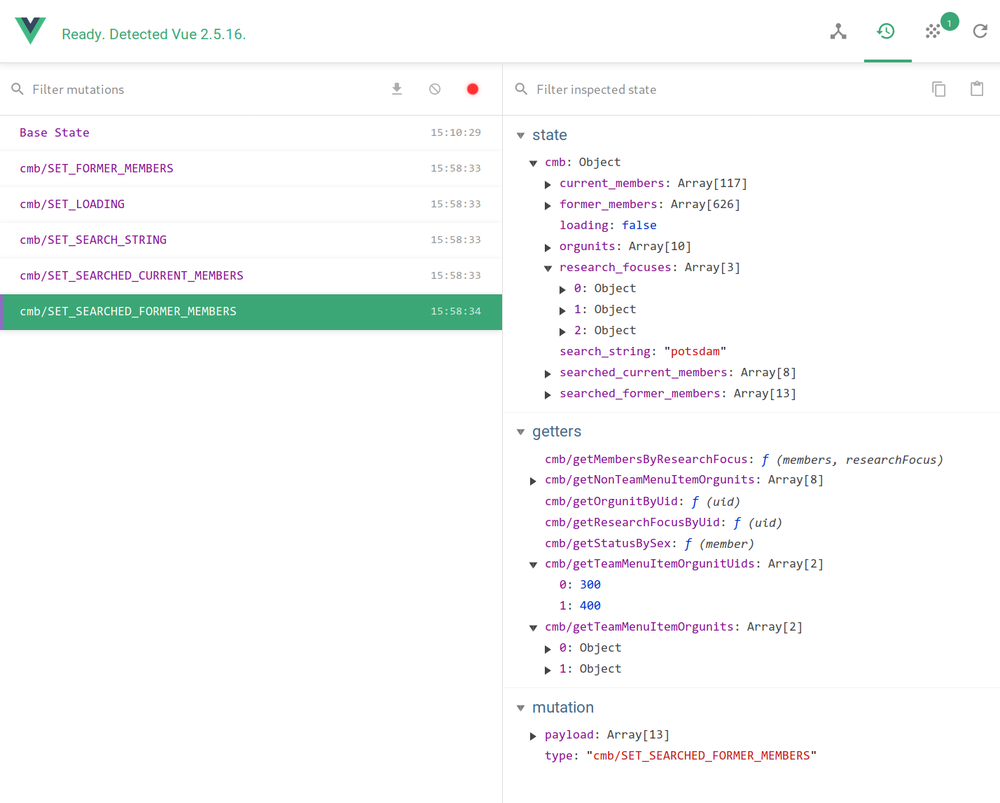Select the Base State entry

coord(251,133)
